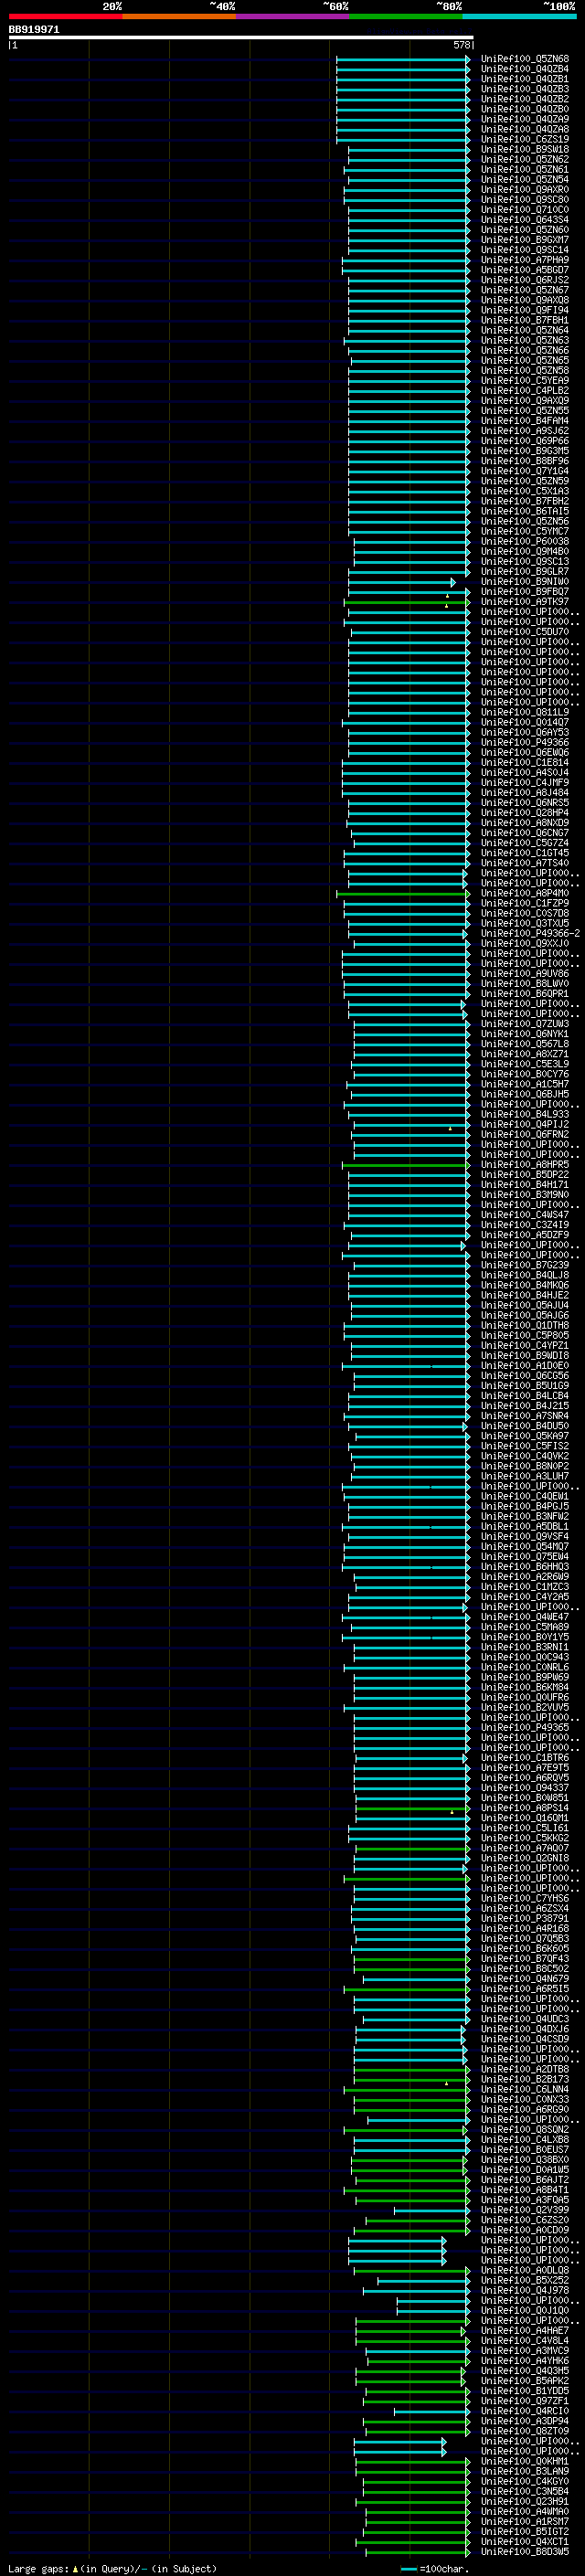Image resolution: width=585 pixels, height=2576 pixels.
Task: Select the UniRef100_P49366 hit label
Action: (x=525, y=743)
